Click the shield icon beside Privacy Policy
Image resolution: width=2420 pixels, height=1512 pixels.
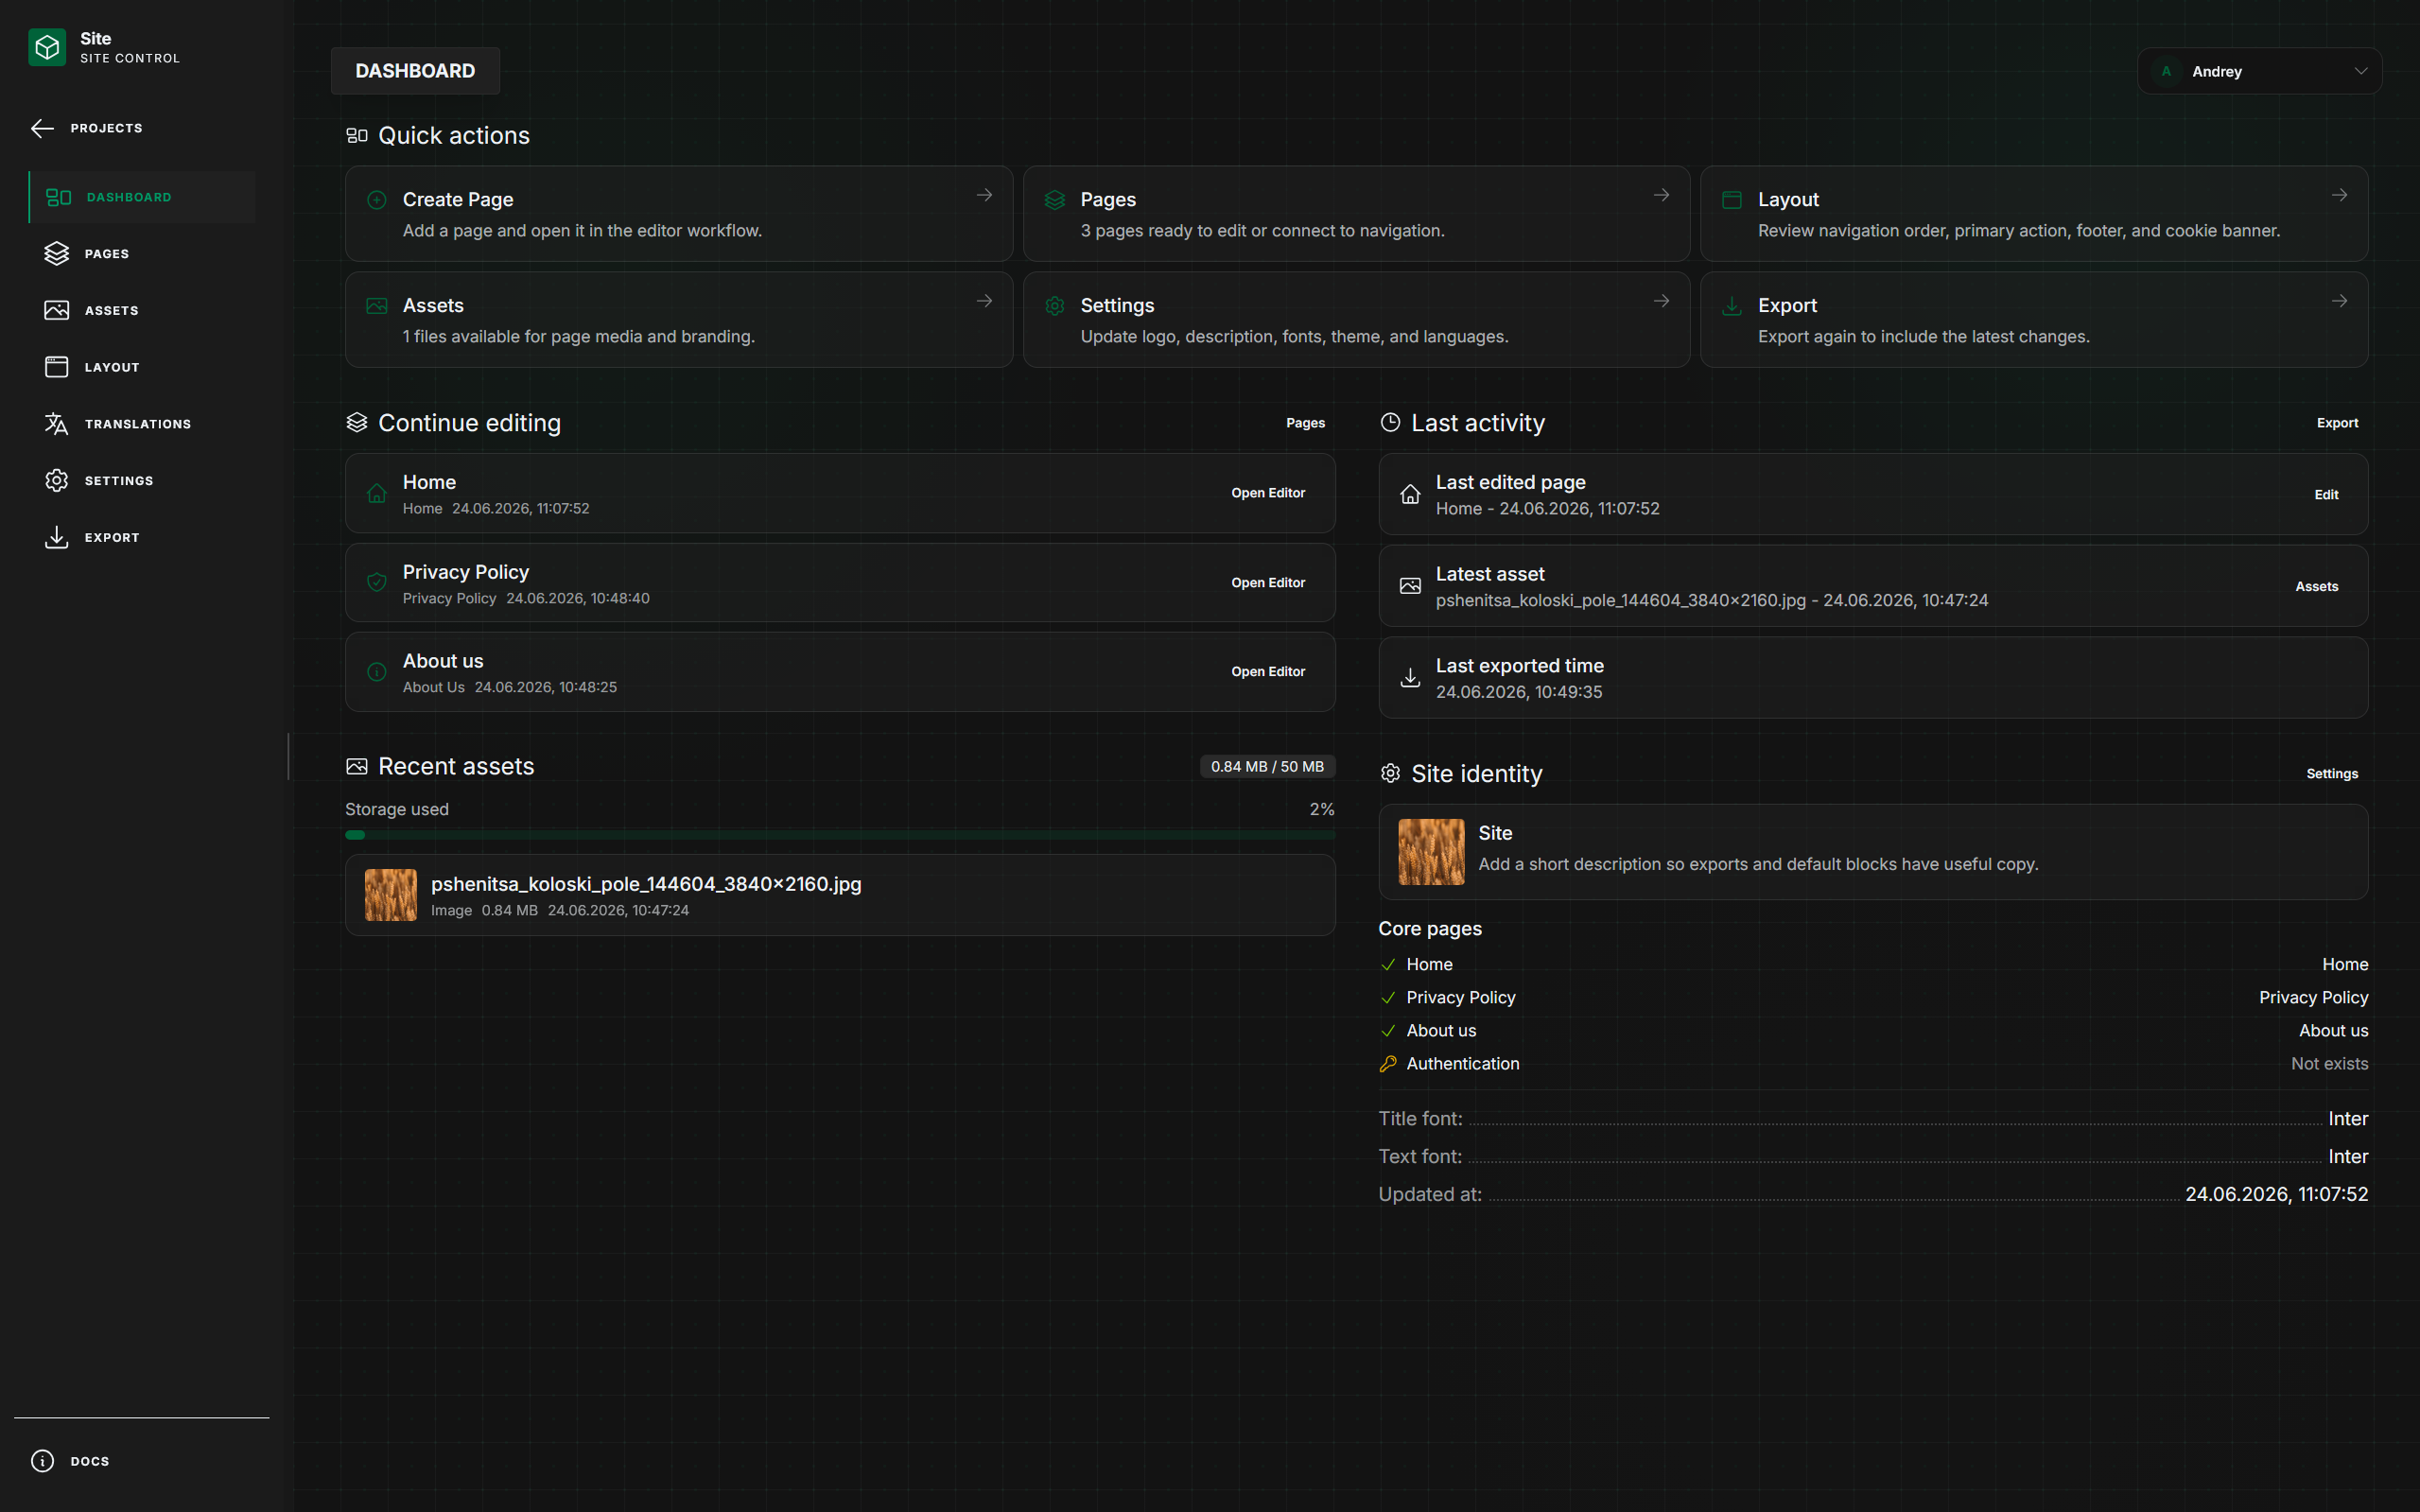point(377,582)
